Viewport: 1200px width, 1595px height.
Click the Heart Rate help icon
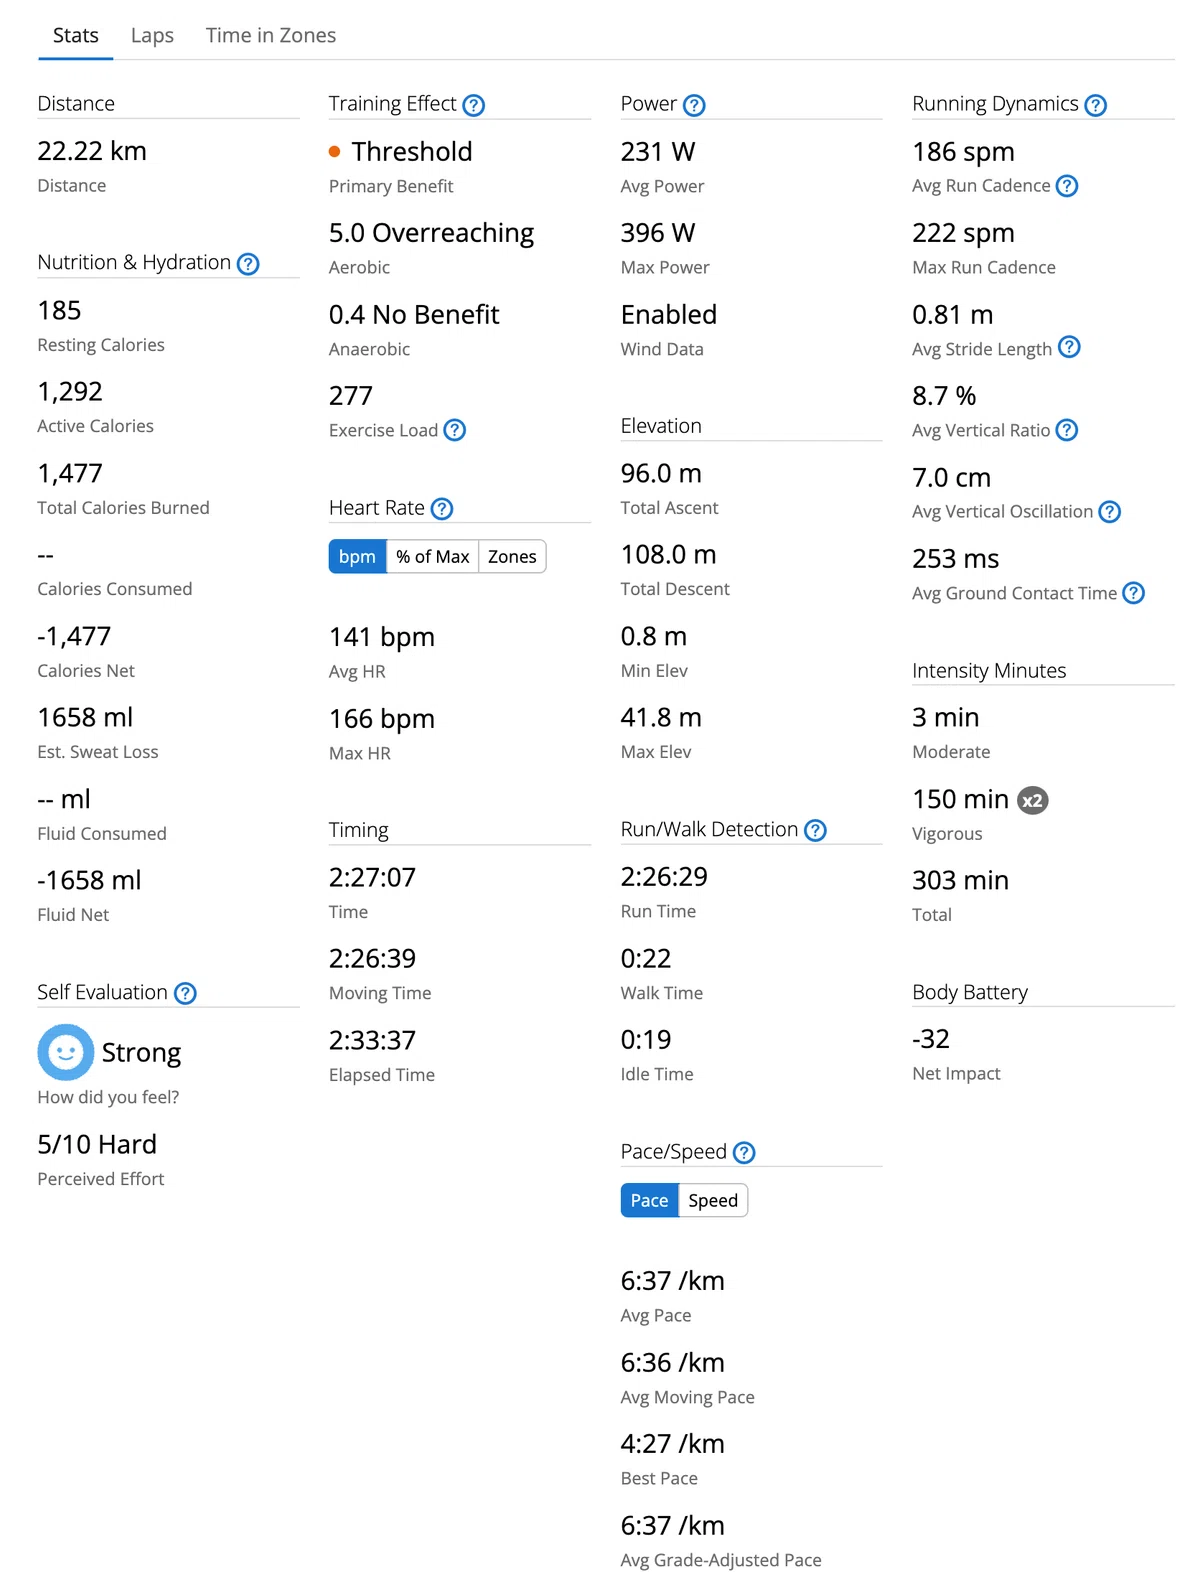(x=442, y=509)
